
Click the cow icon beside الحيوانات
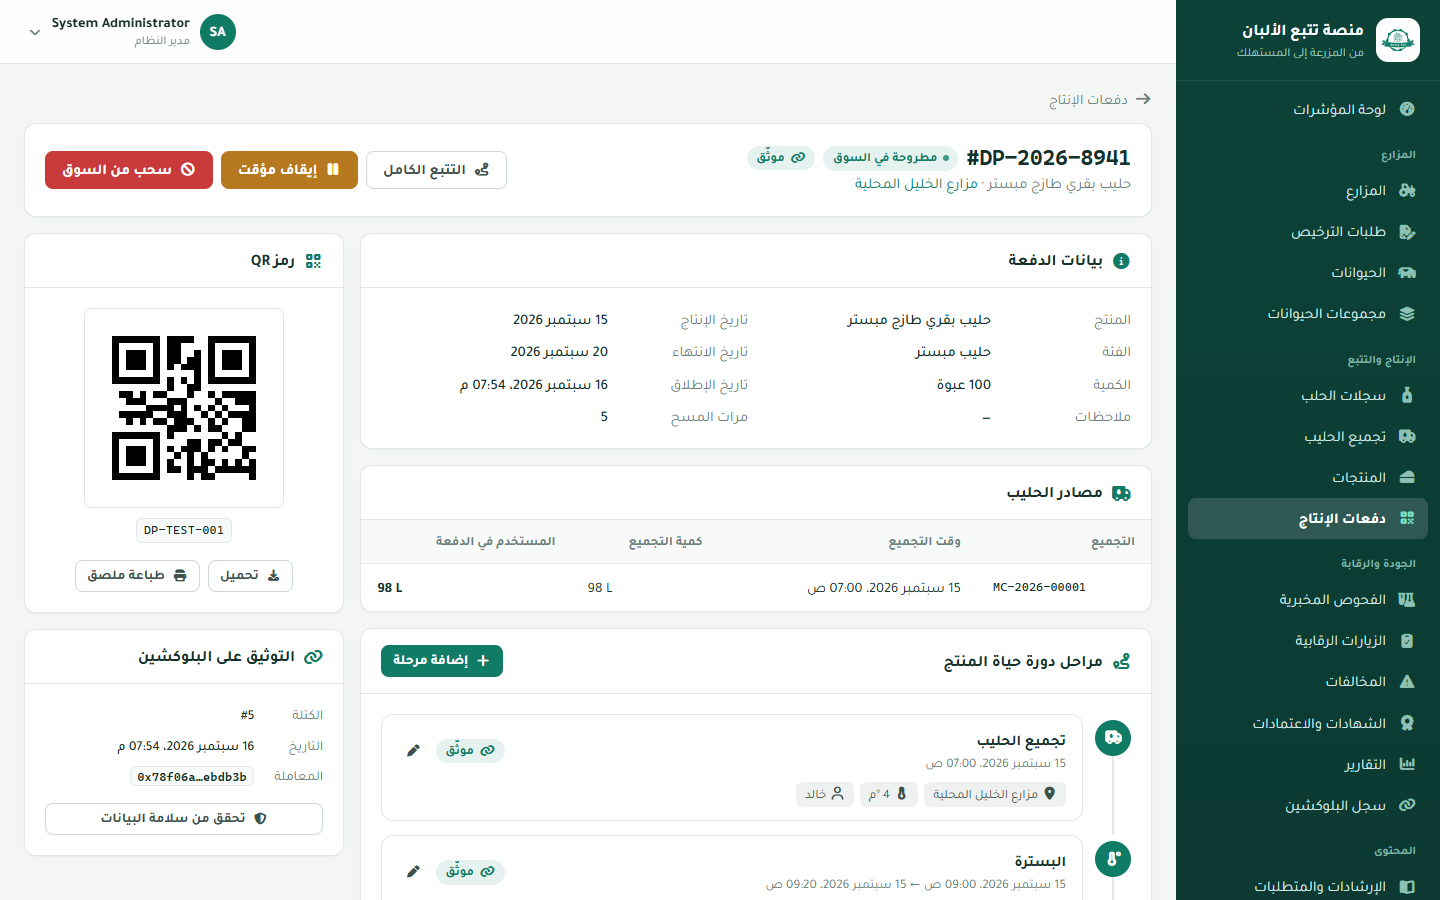point(1407,273)
